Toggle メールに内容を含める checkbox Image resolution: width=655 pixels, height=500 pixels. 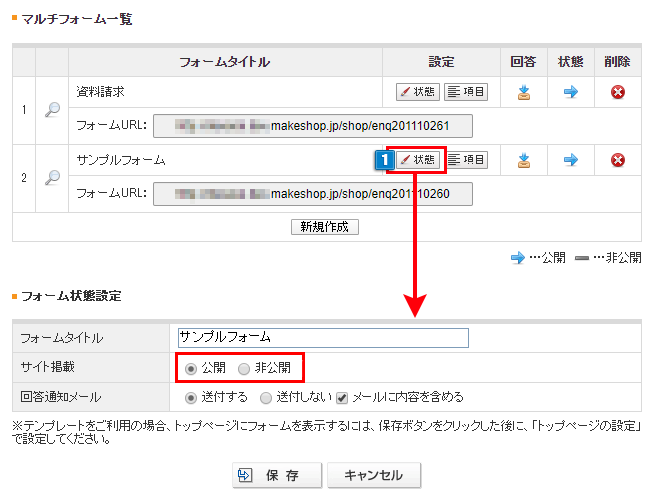(342, 398)
